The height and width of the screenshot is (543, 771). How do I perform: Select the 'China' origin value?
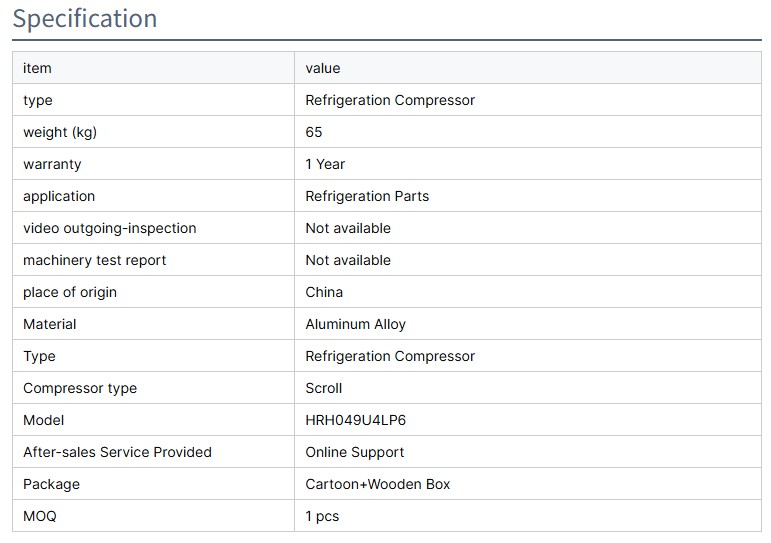click(x=324, y=292)
